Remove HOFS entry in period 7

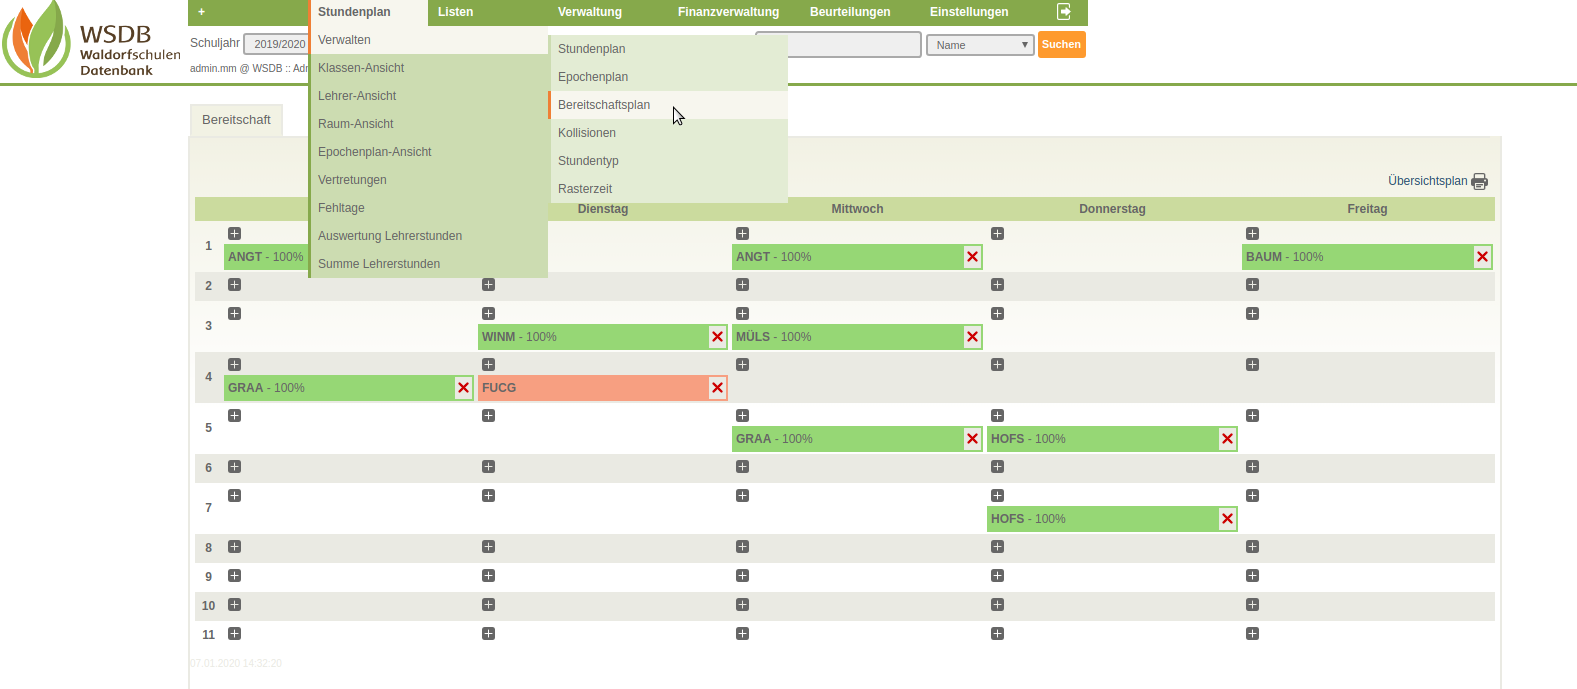[1227, 519]
